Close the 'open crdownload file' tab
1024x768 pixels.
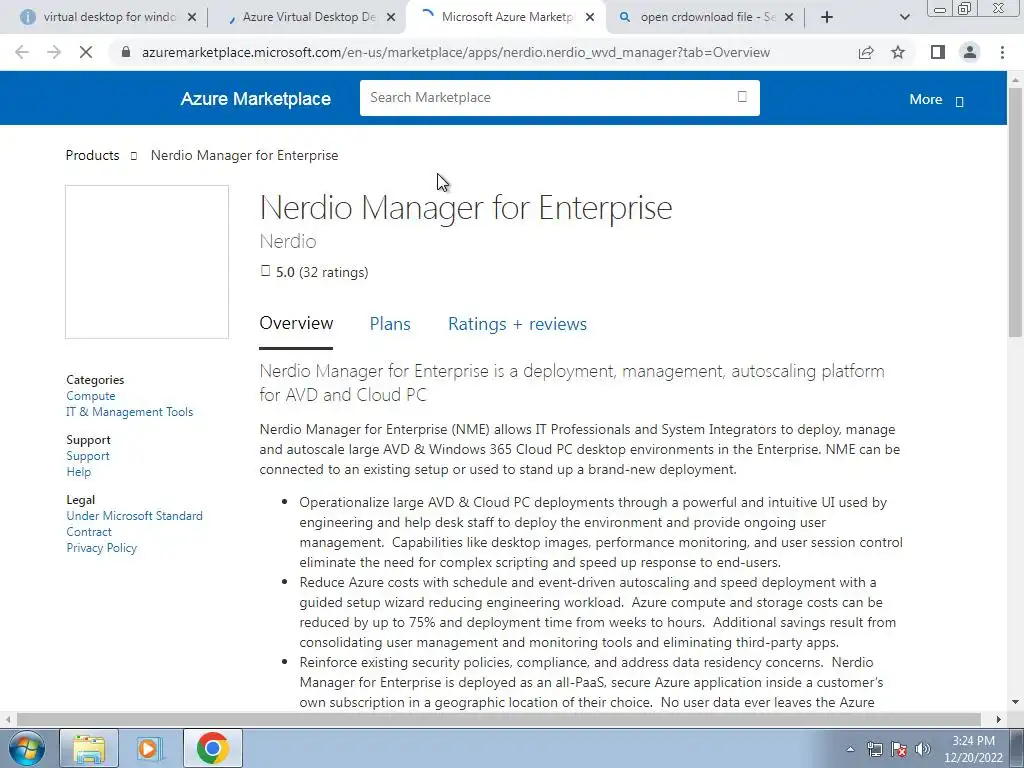(789, 18)
